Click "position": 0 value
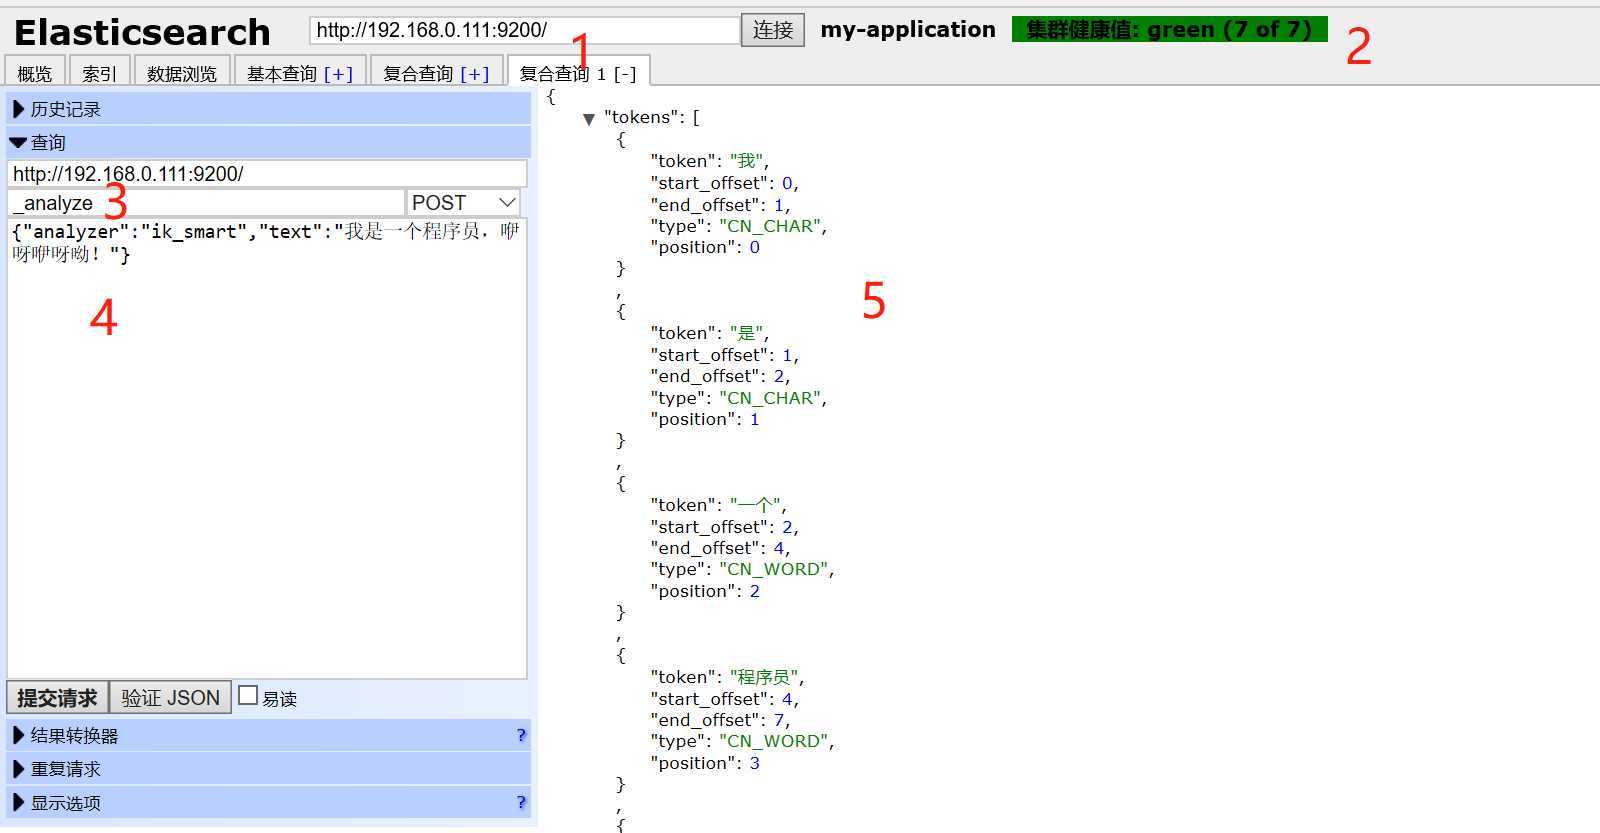The height and width of the screenshot is (833, 1600). [x=755, y=247]
